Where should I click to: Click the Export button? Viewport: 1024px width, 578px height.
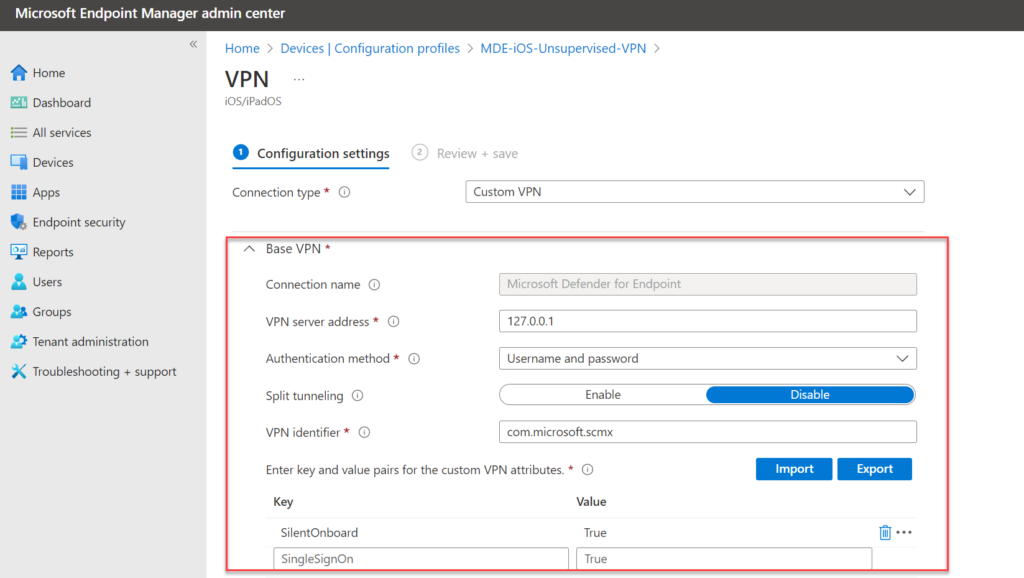874,469
